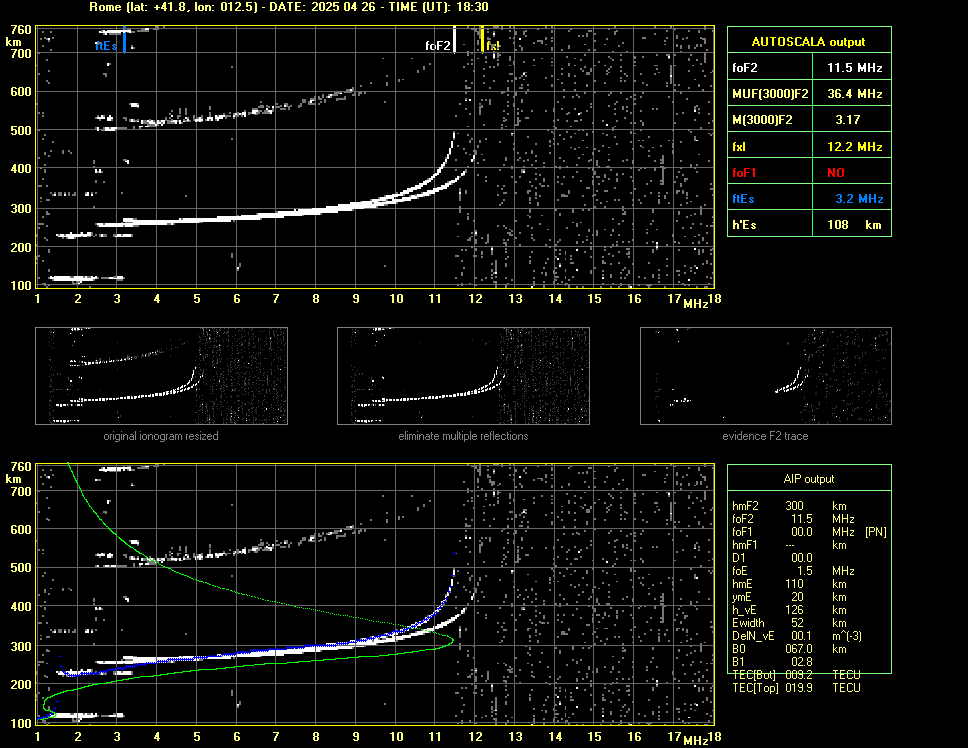The width and height of the screenshot is (968, 748).
Task: Click the 'AIP output' header
Action: 809,479
